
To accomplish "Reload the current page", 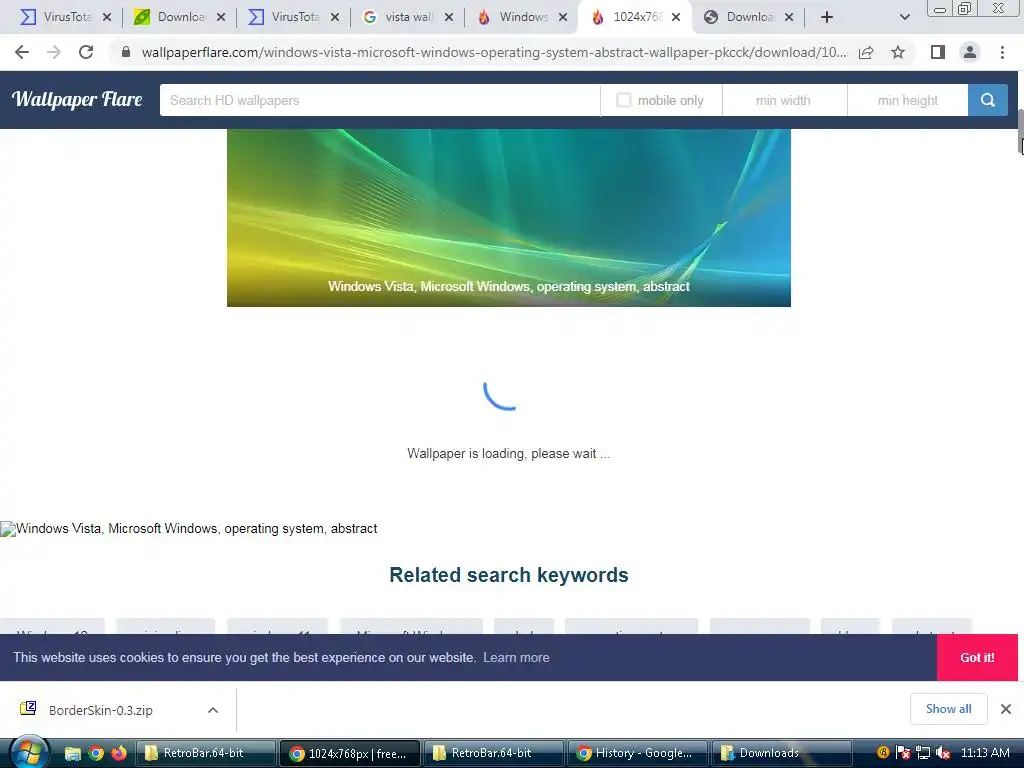I will (86, 52).
